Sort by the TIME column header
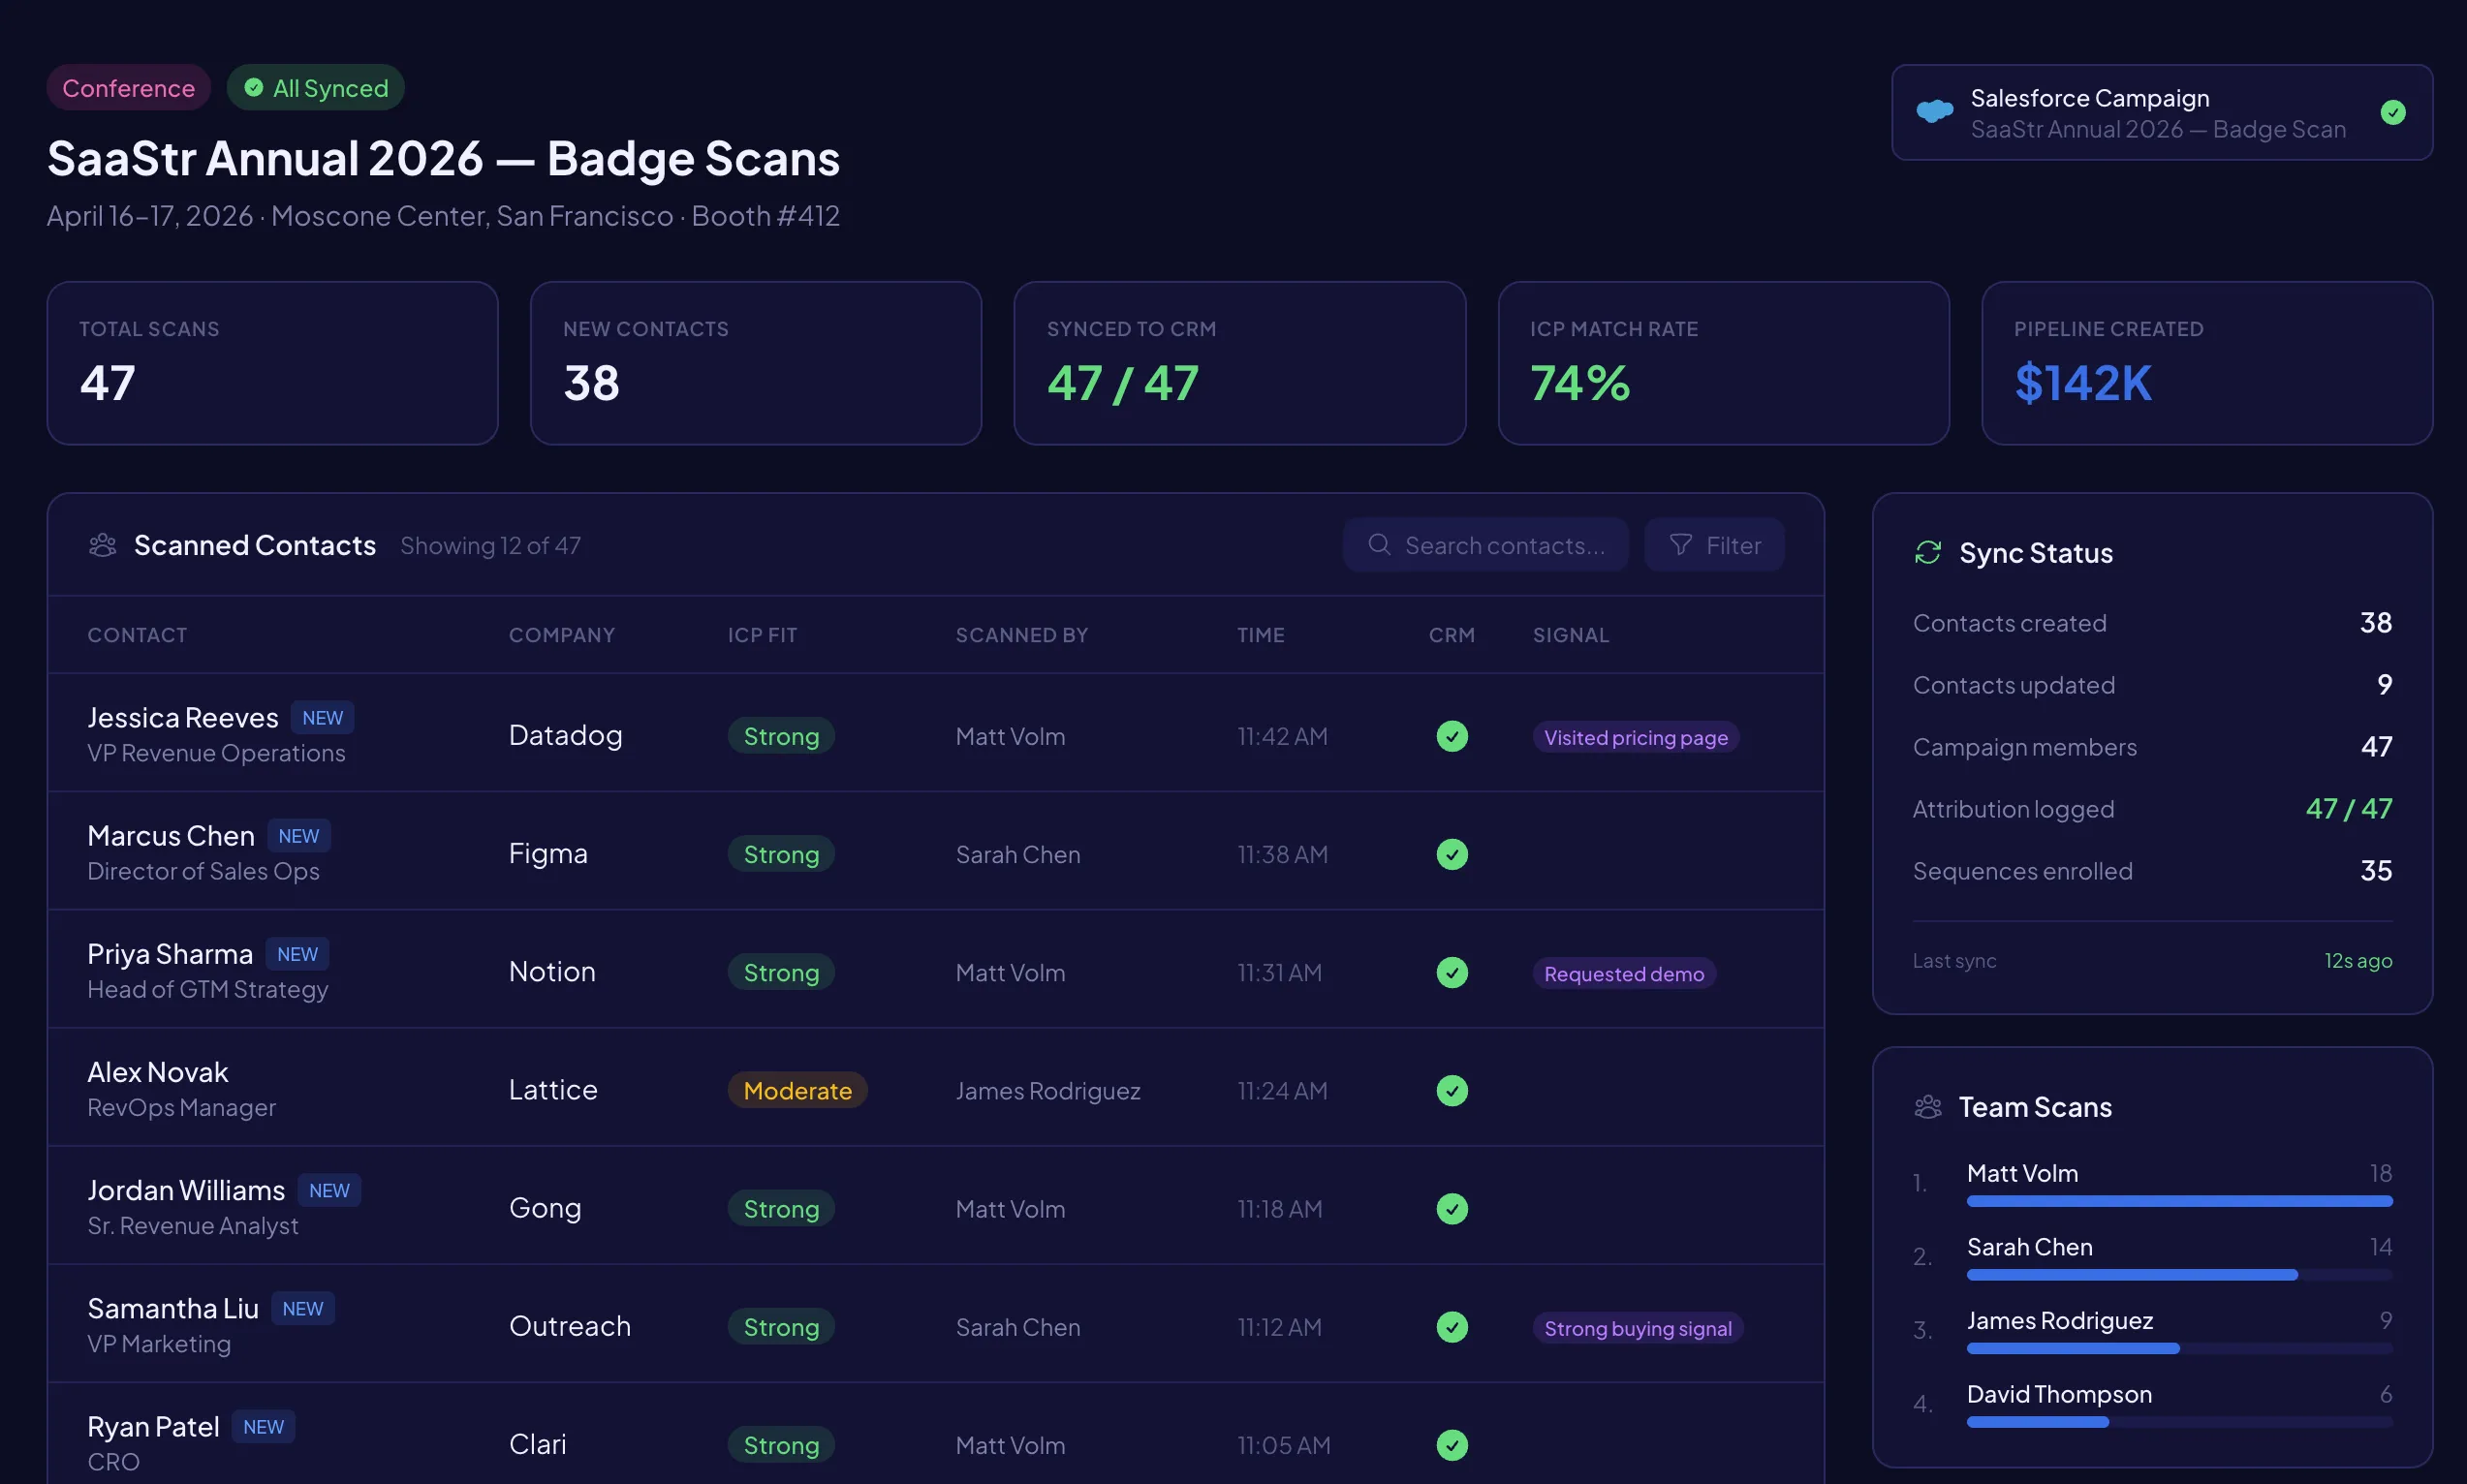Image resolution: width=2467 pixels, height=1484 pixels. tap(1260, 635)
